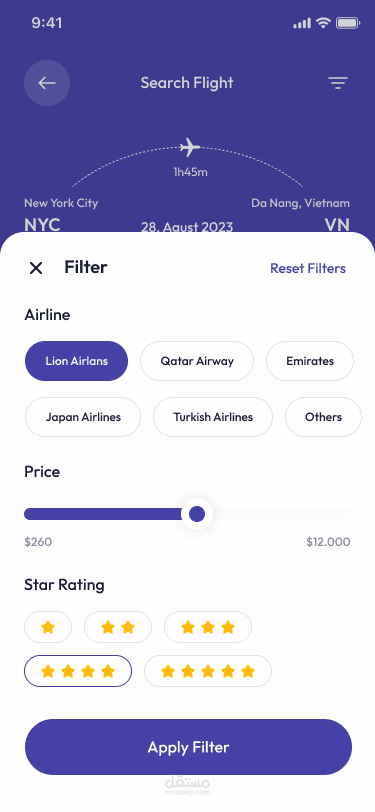Screen dimensions: 375x812
Task: Click Reset Filters link
Action: [308, 268]
